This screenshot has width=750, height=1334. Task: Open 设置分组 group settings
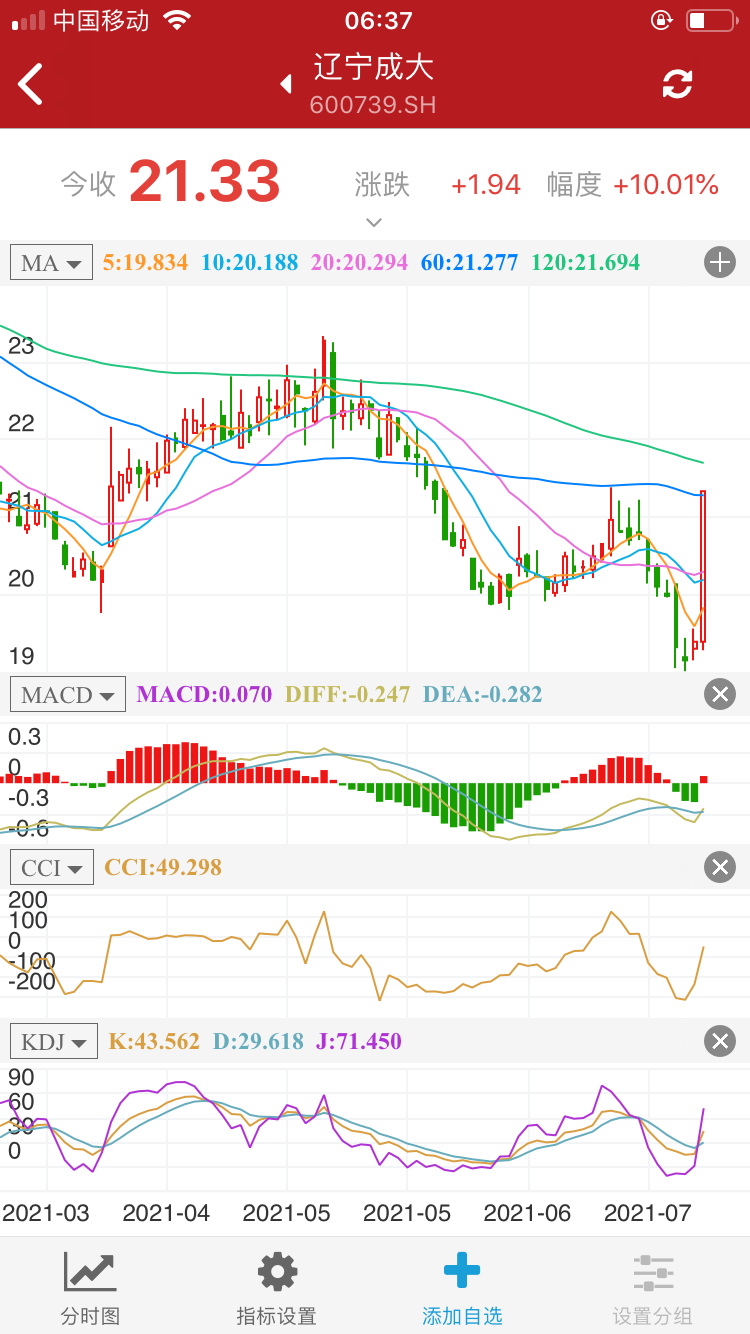[653, 1288]
